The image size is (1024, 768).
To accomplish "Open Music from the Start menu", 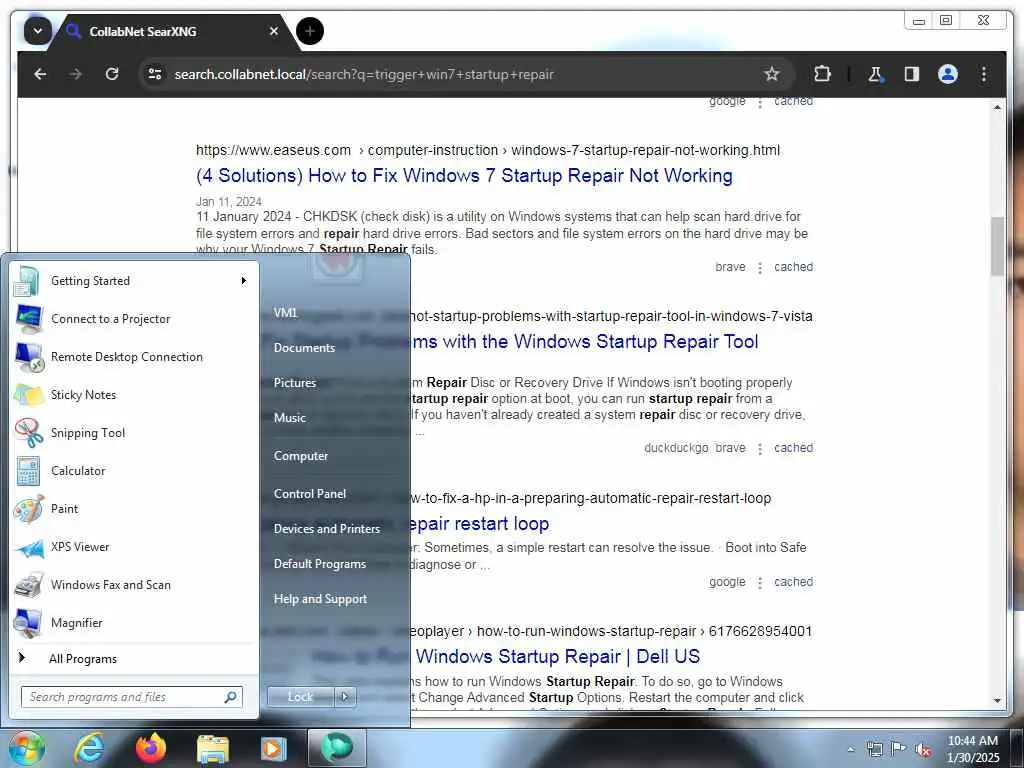I will point(289,418).
